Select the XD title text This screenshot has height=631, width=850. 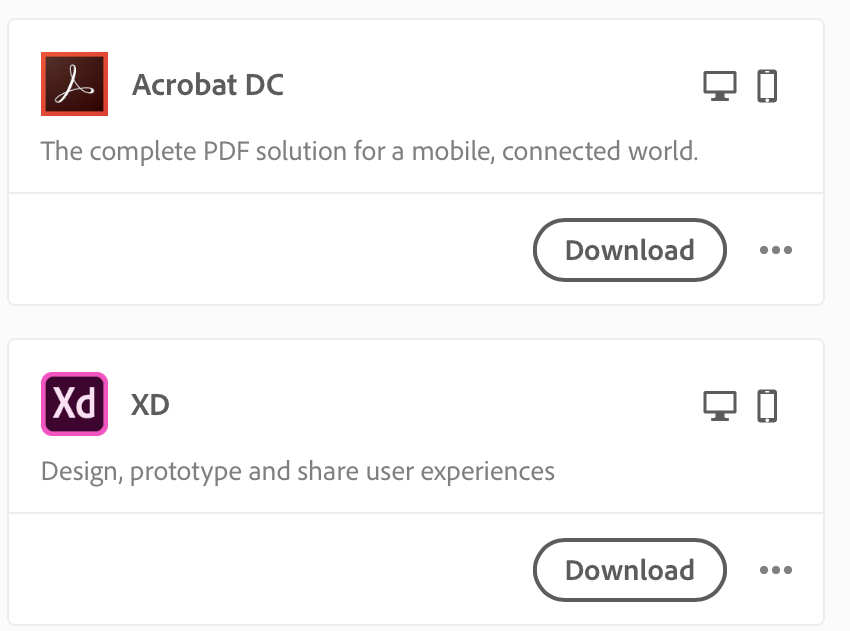[x=150, y=406]
